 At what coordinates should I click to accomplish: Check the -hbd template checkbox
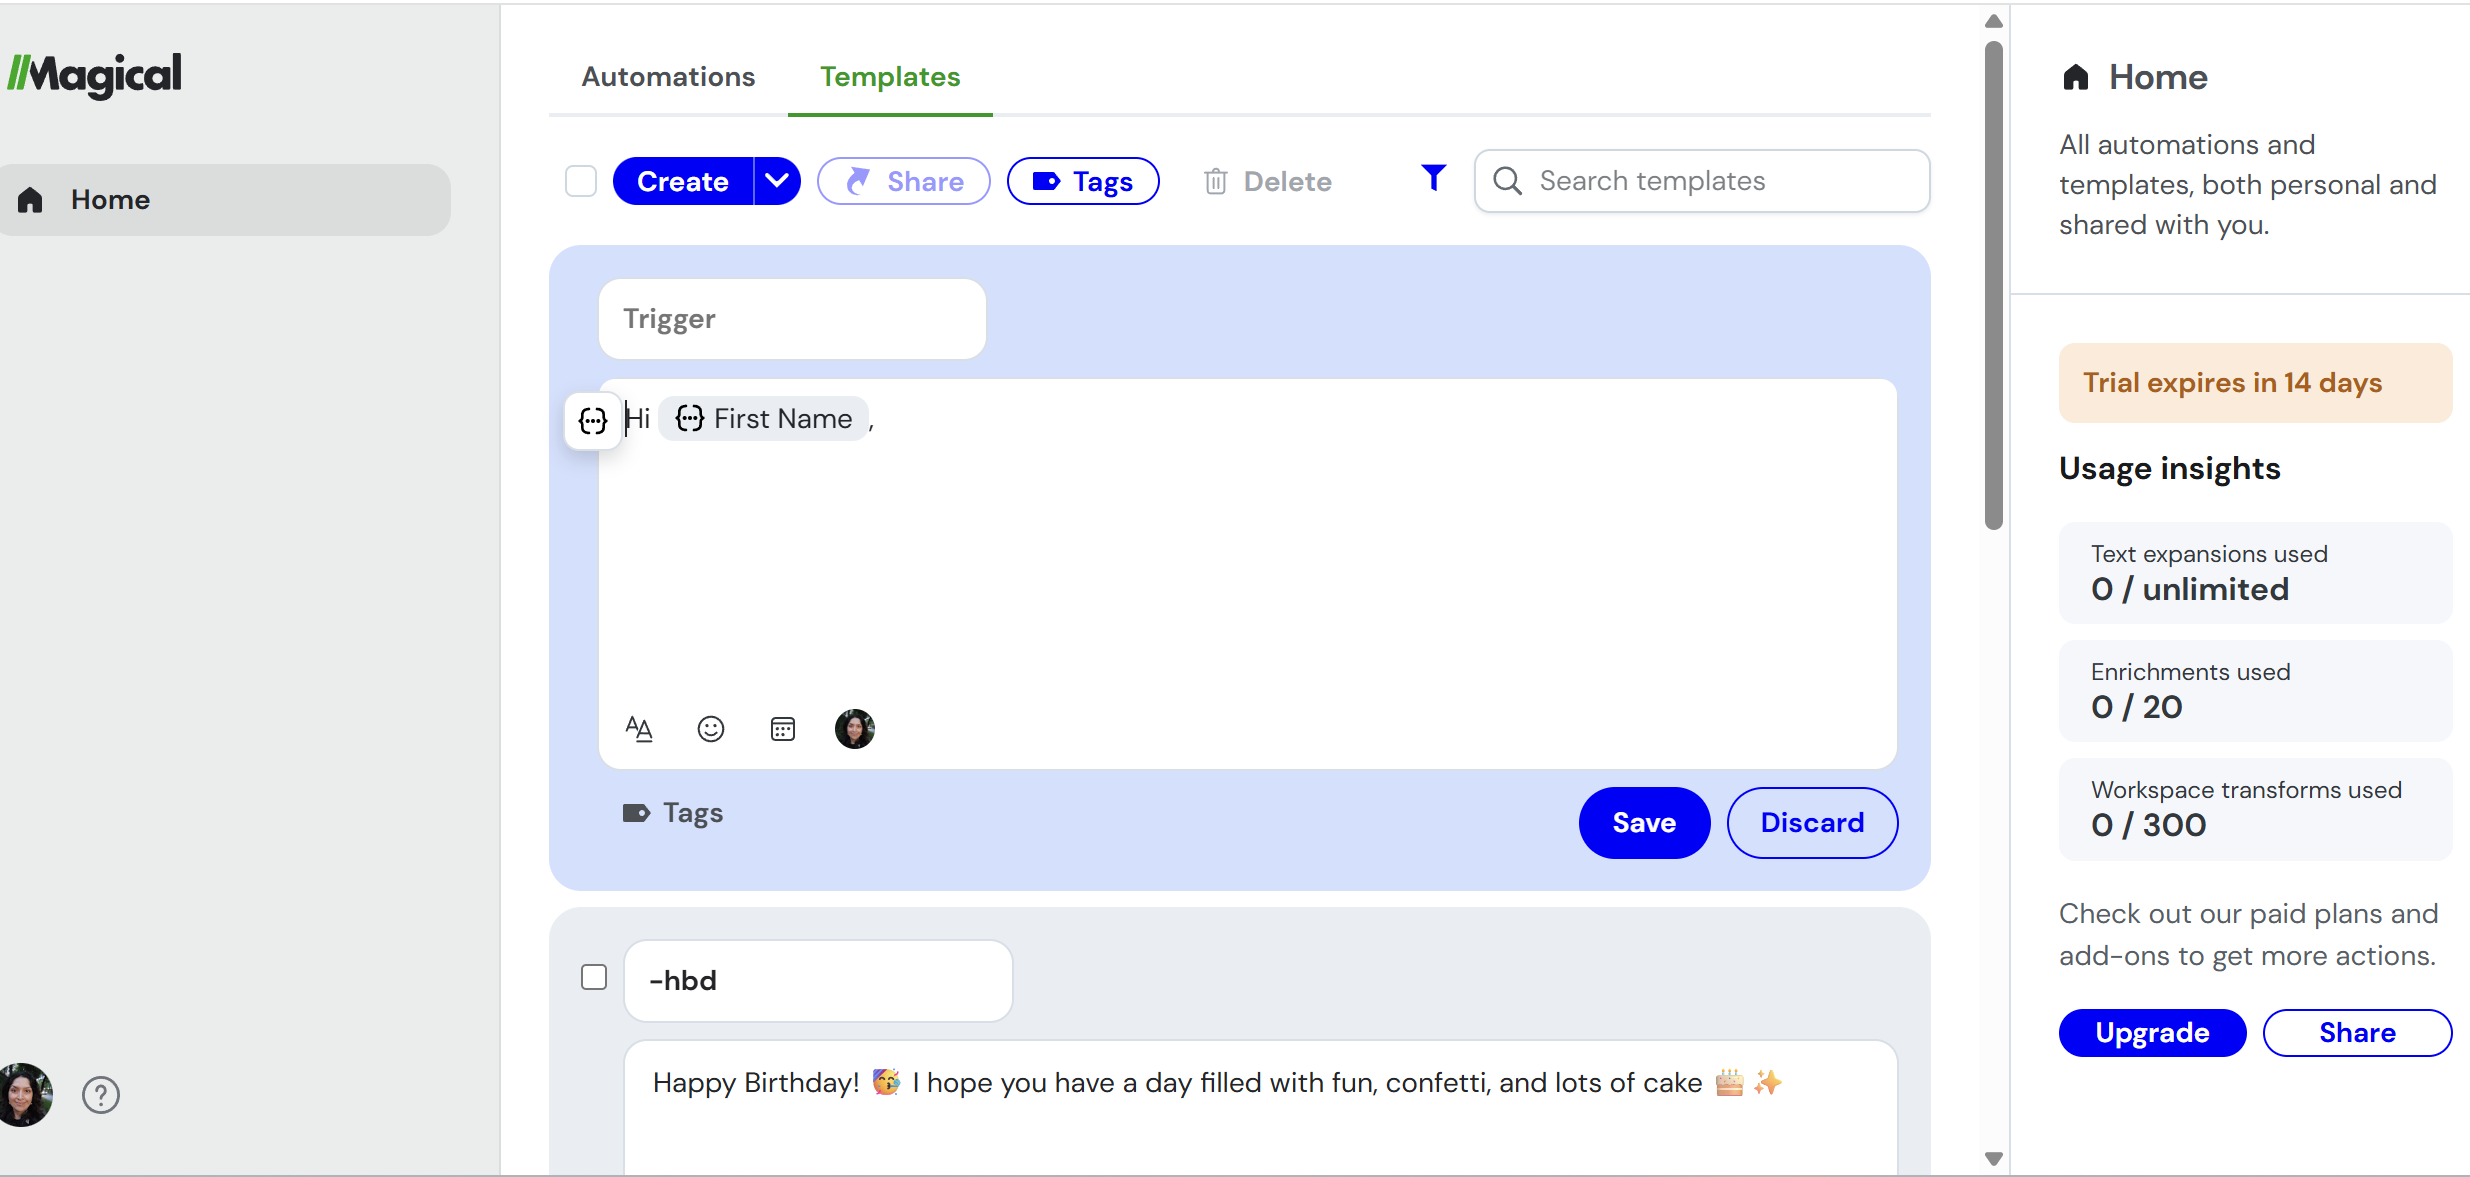594,977
